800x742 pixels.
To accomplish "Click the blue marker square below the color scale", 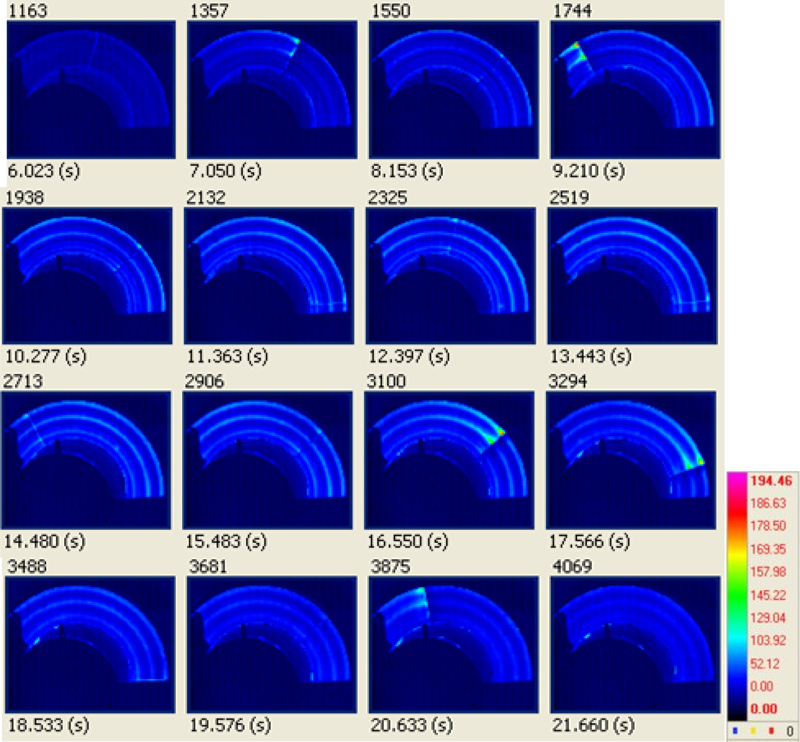I will pyautogui.click(x=734, y=730).
